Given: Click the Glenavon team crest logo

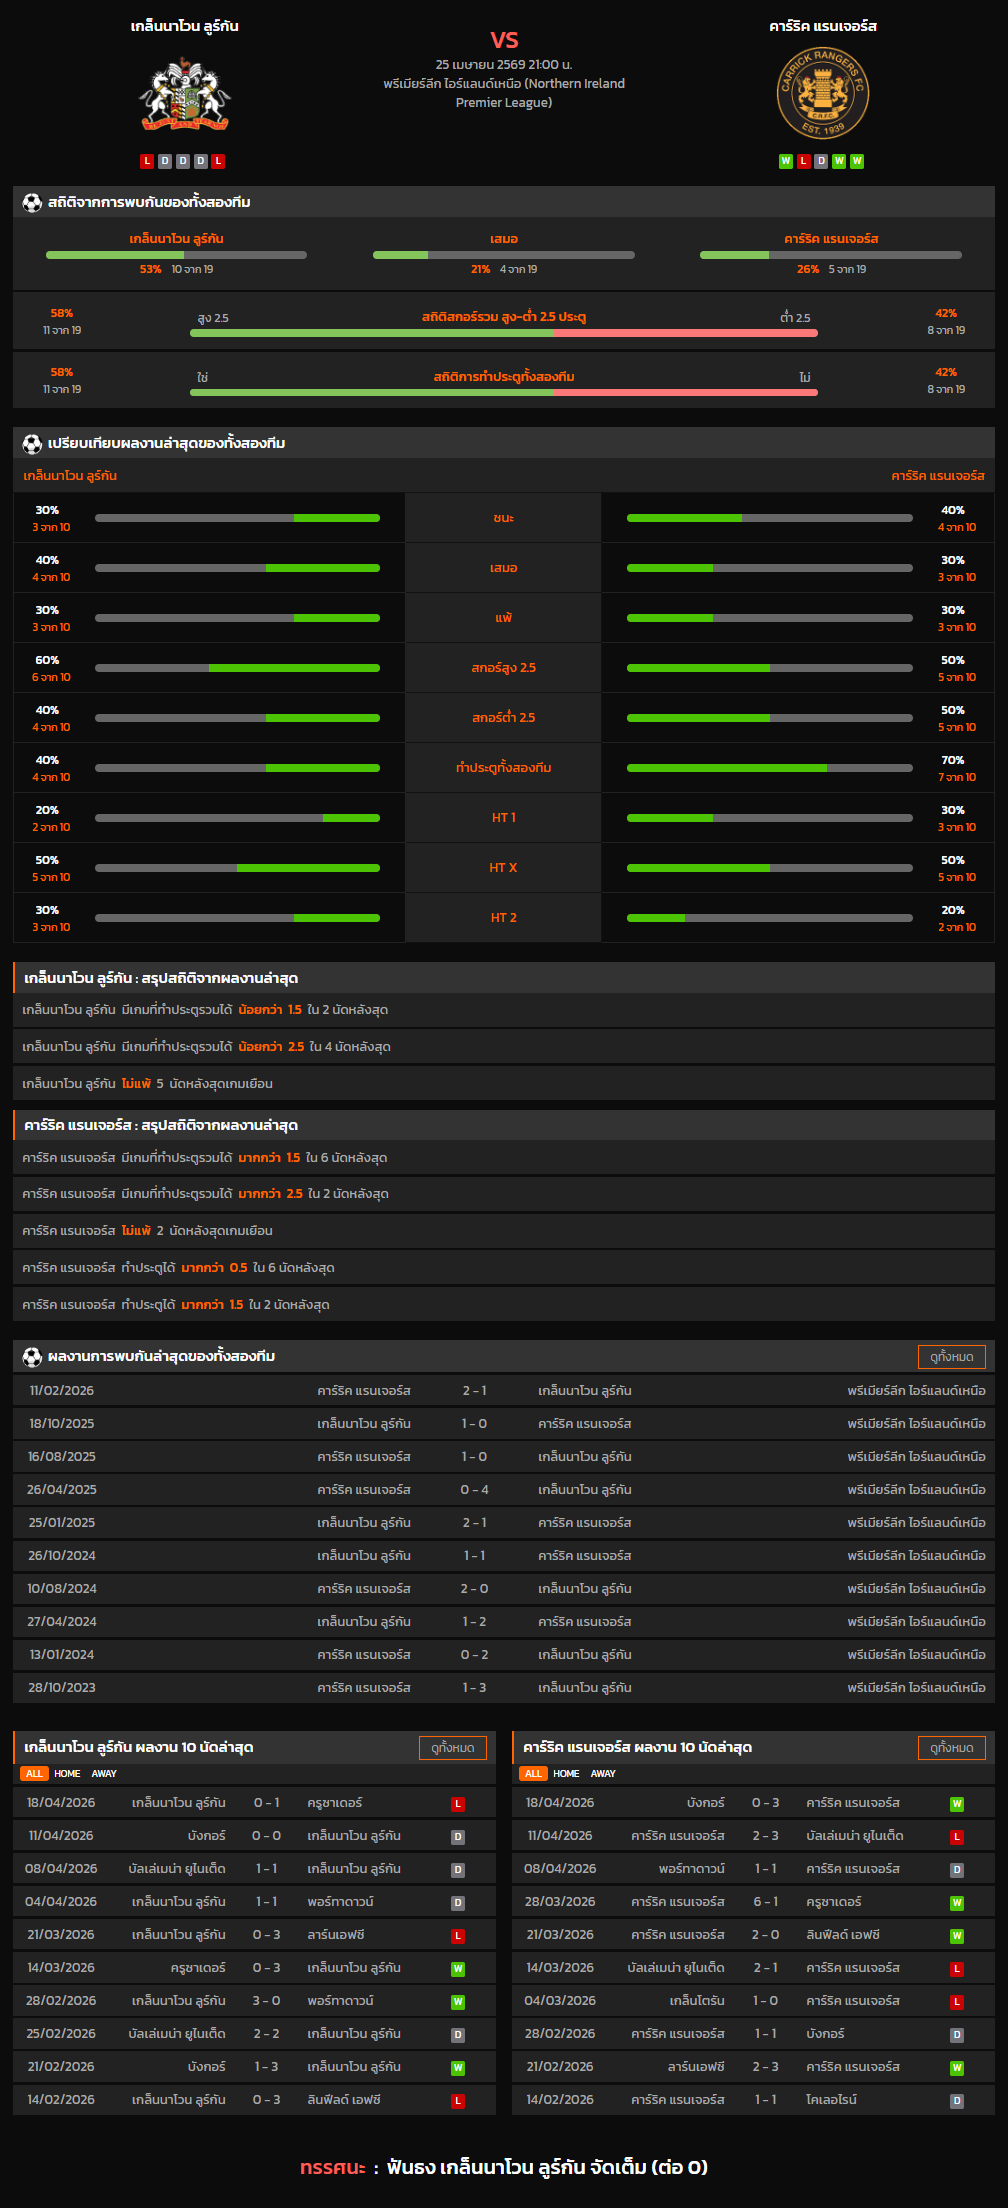Looking at the screenshot, I should tap(184, 96).
